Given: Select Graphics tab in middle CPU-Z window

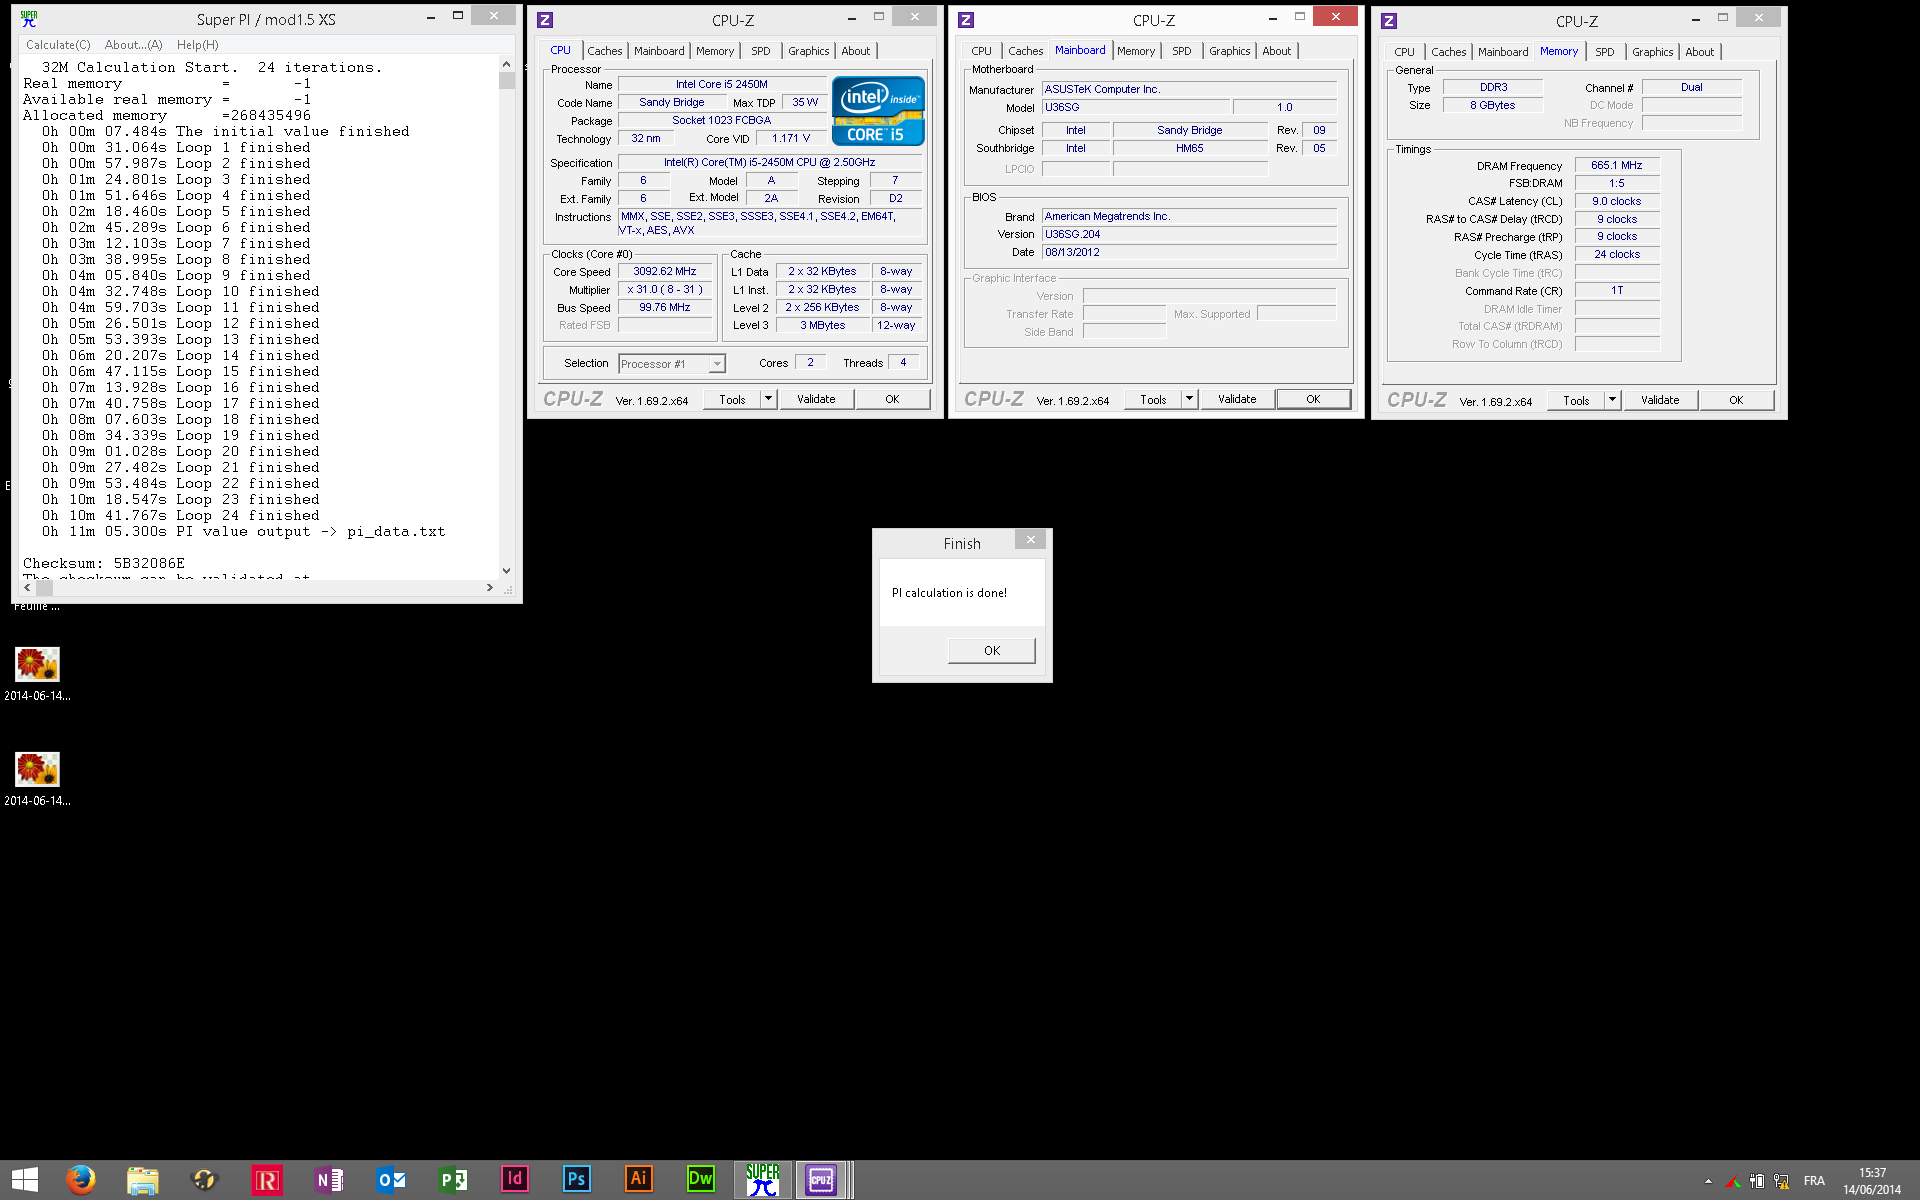Looking at the screenshot, I should click(x=1229, y=51).
